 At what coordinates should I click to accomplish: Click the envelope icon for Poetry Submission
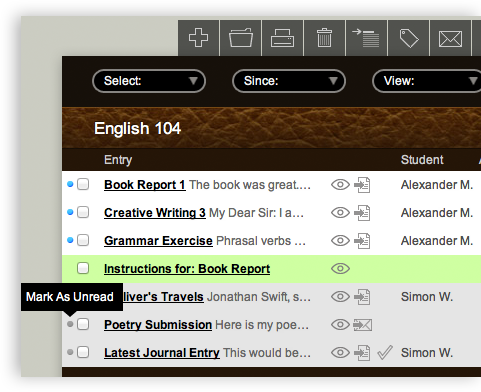click(363, 325)
